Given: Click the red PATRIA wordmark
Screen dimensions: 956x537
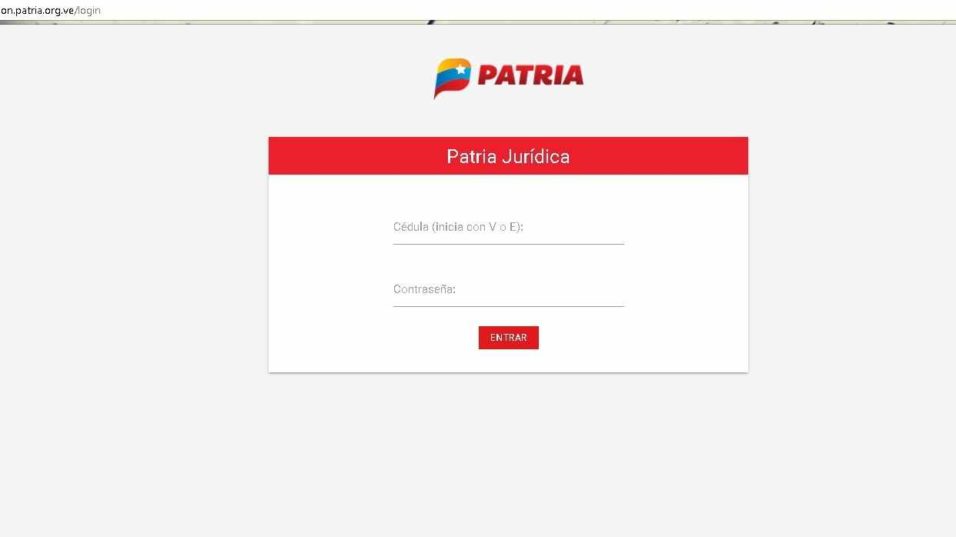Looking at the screenshot, I should [x=530, y=75].
